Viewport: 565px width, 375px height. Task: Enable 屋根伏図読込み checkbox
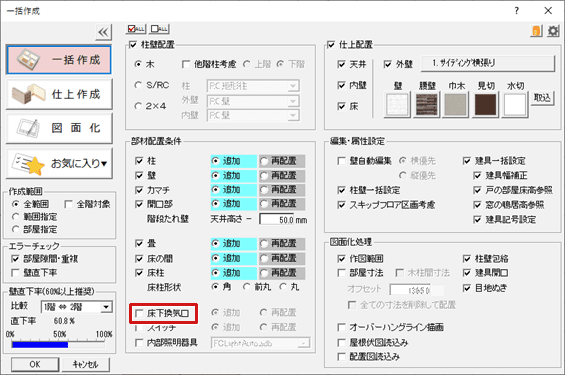pyautogui.click(x=342, y=342)
